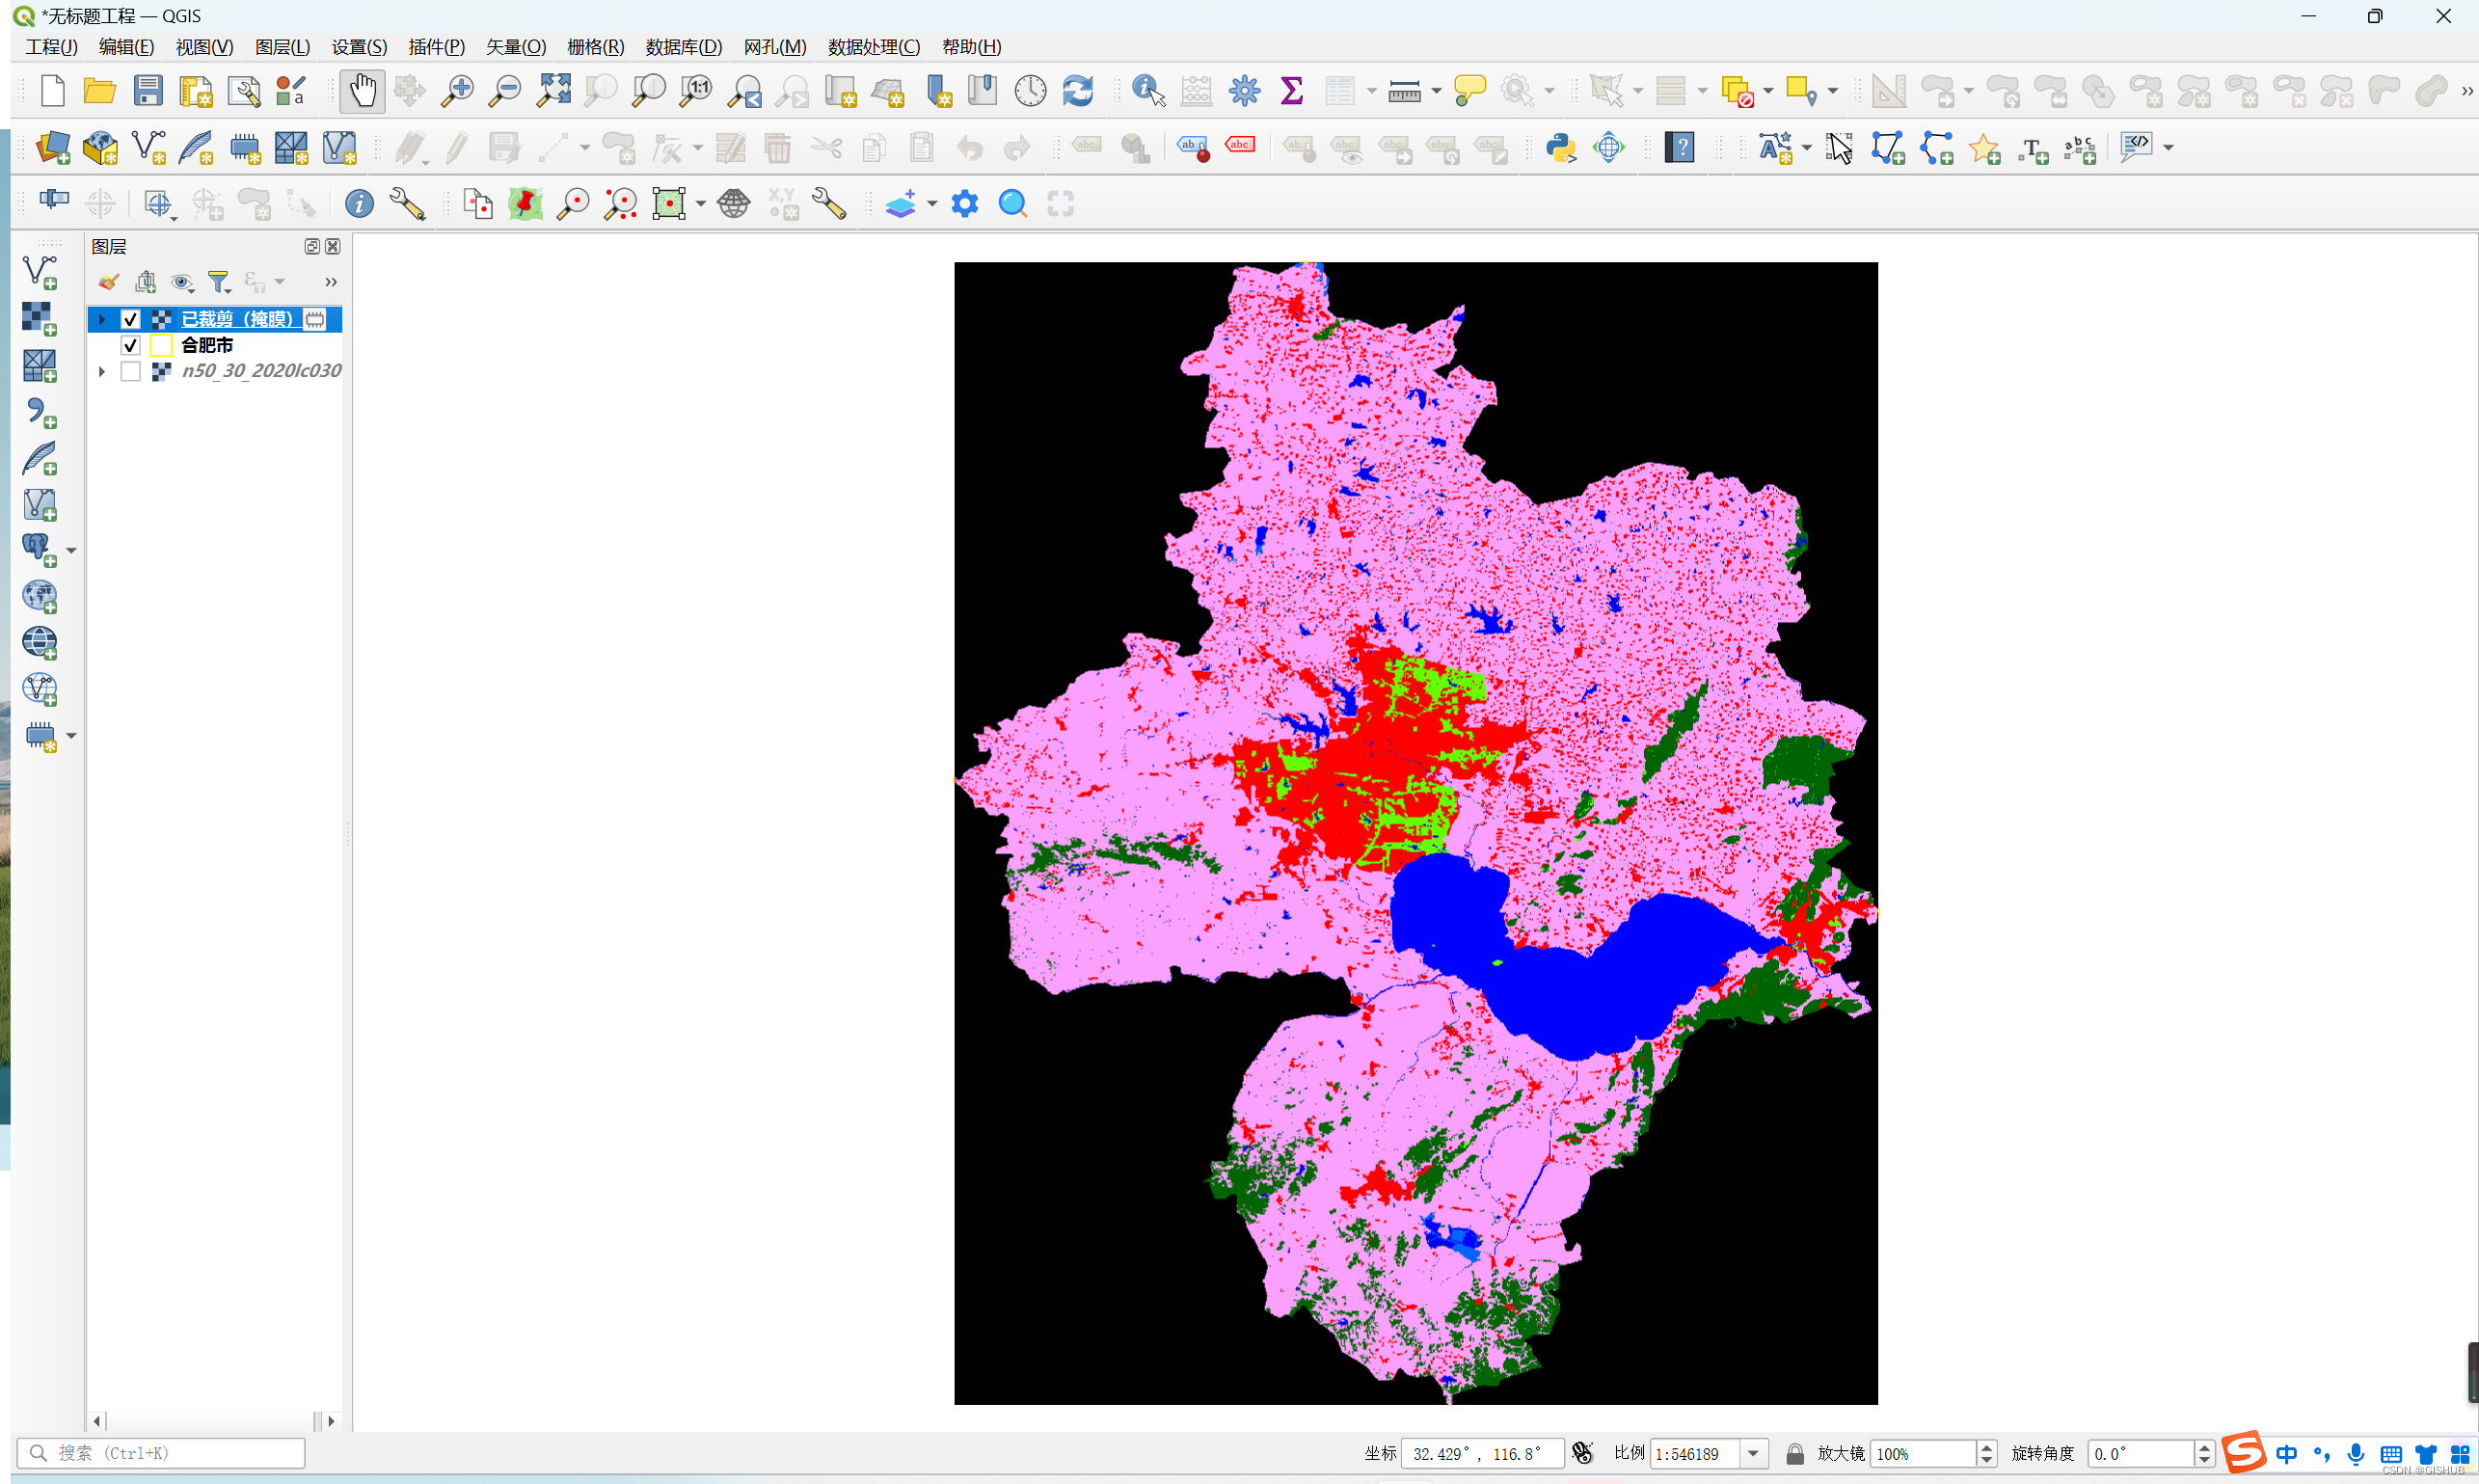The width and height of the screenshot is (2479, 1484).
Task: Click the Zoom Full extent icon
Action: (553, 91)
